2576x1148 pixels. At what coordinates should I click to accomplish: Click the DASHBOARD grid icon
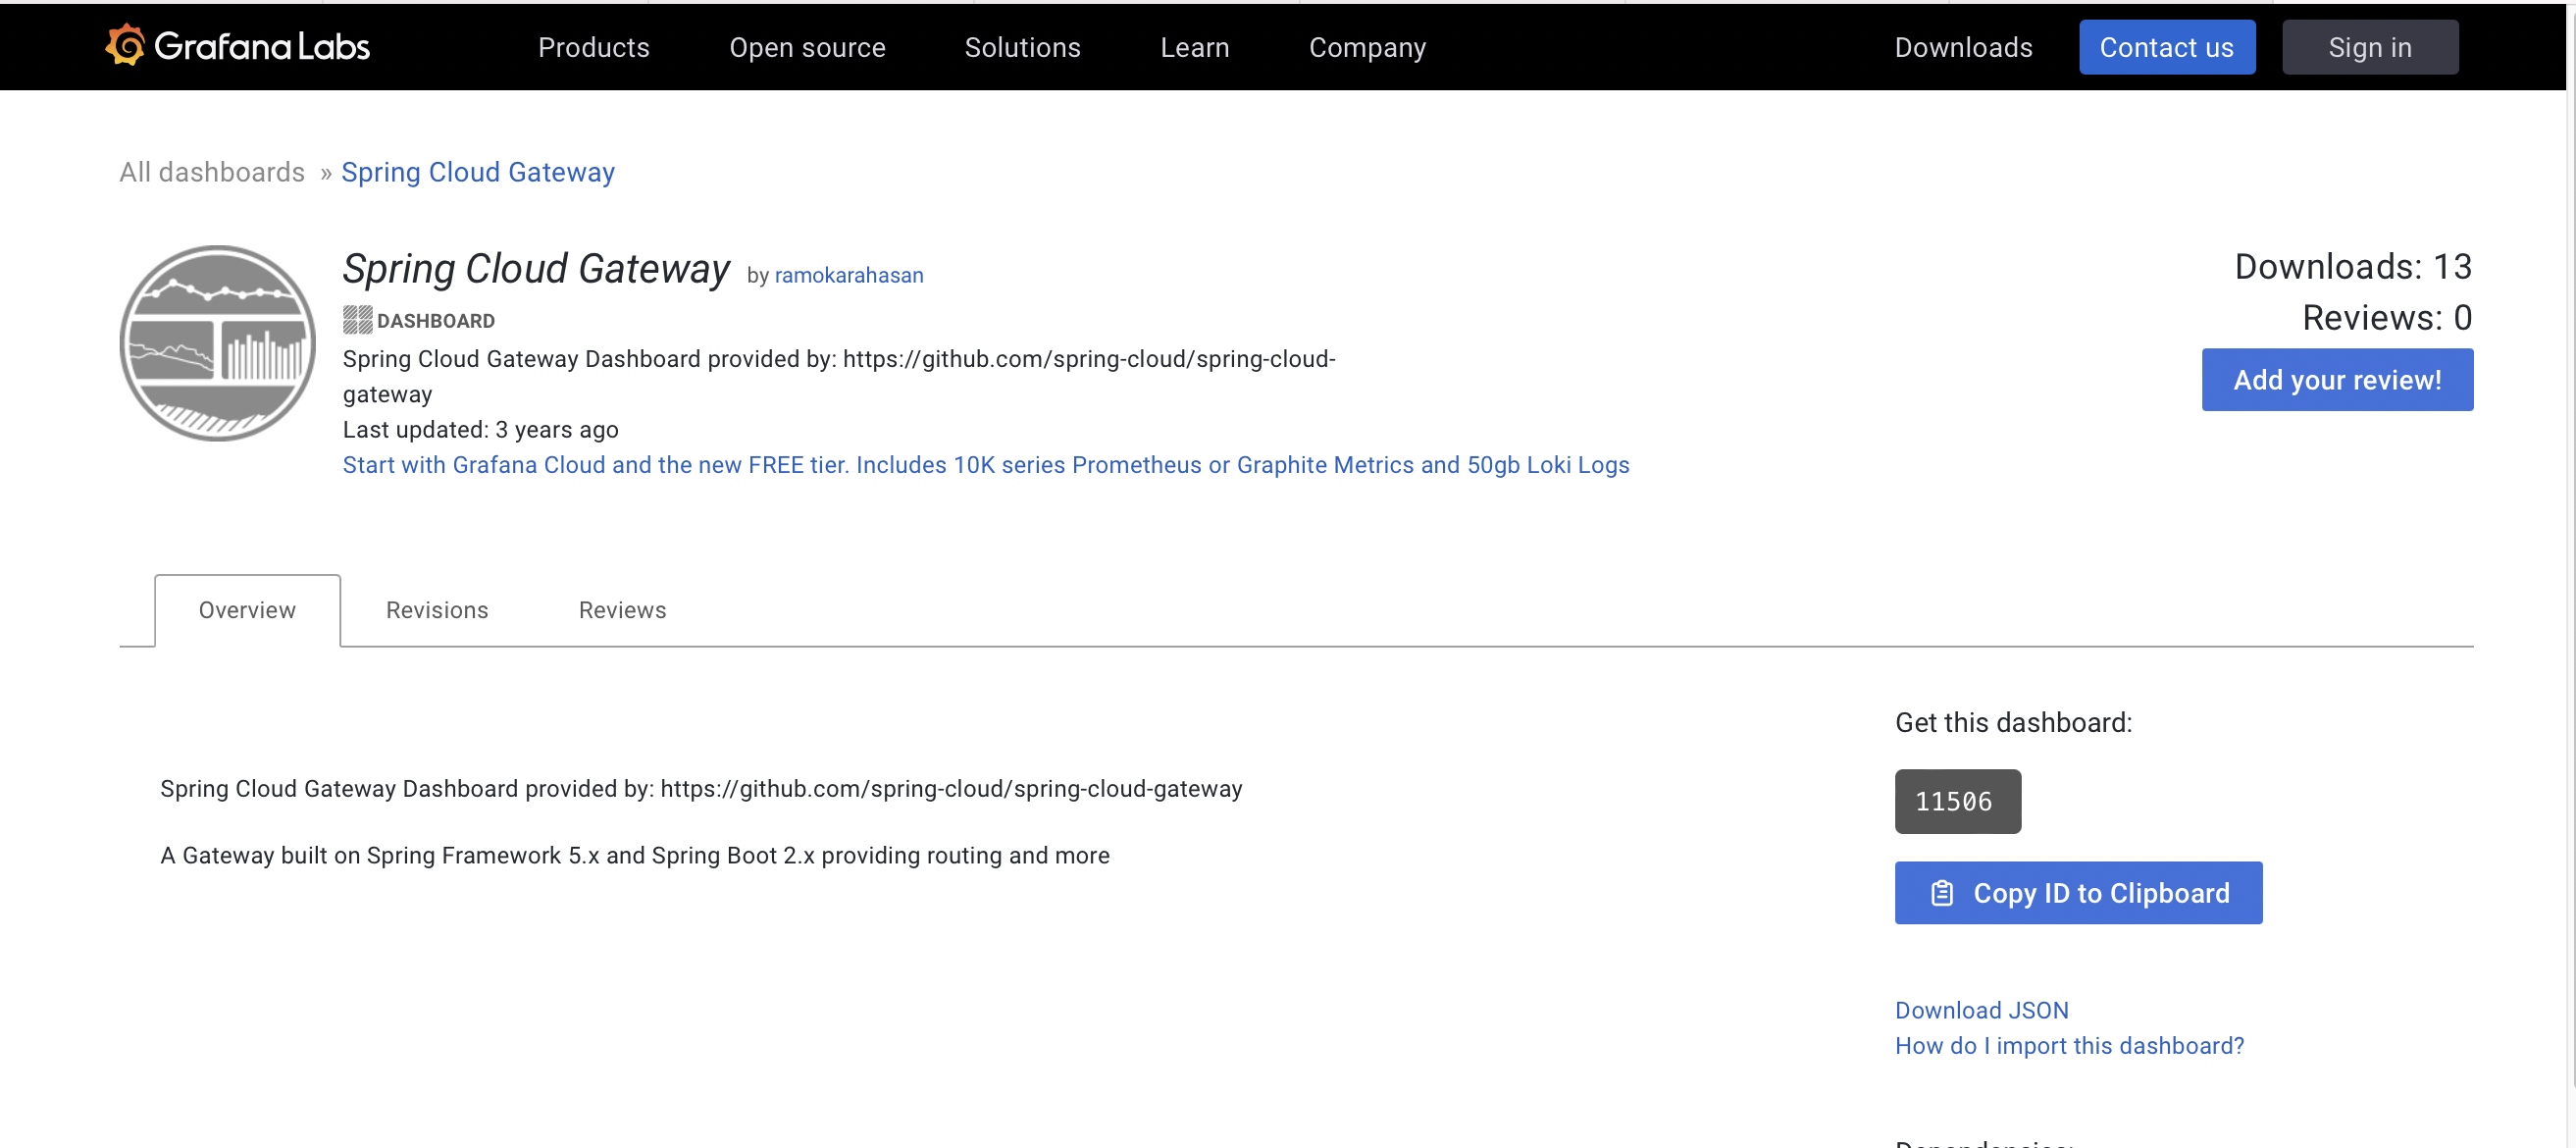click(357, 320)
